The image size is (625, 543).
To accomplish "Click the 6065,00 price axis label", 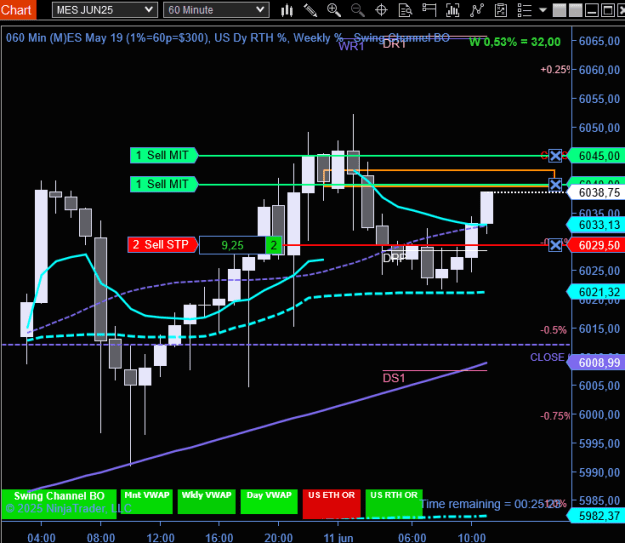I will click(599, 41).
